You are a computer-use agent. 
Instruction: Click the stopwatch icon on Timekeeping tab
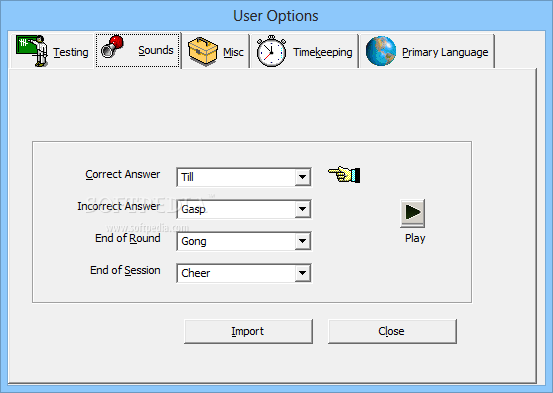[271, 51]
